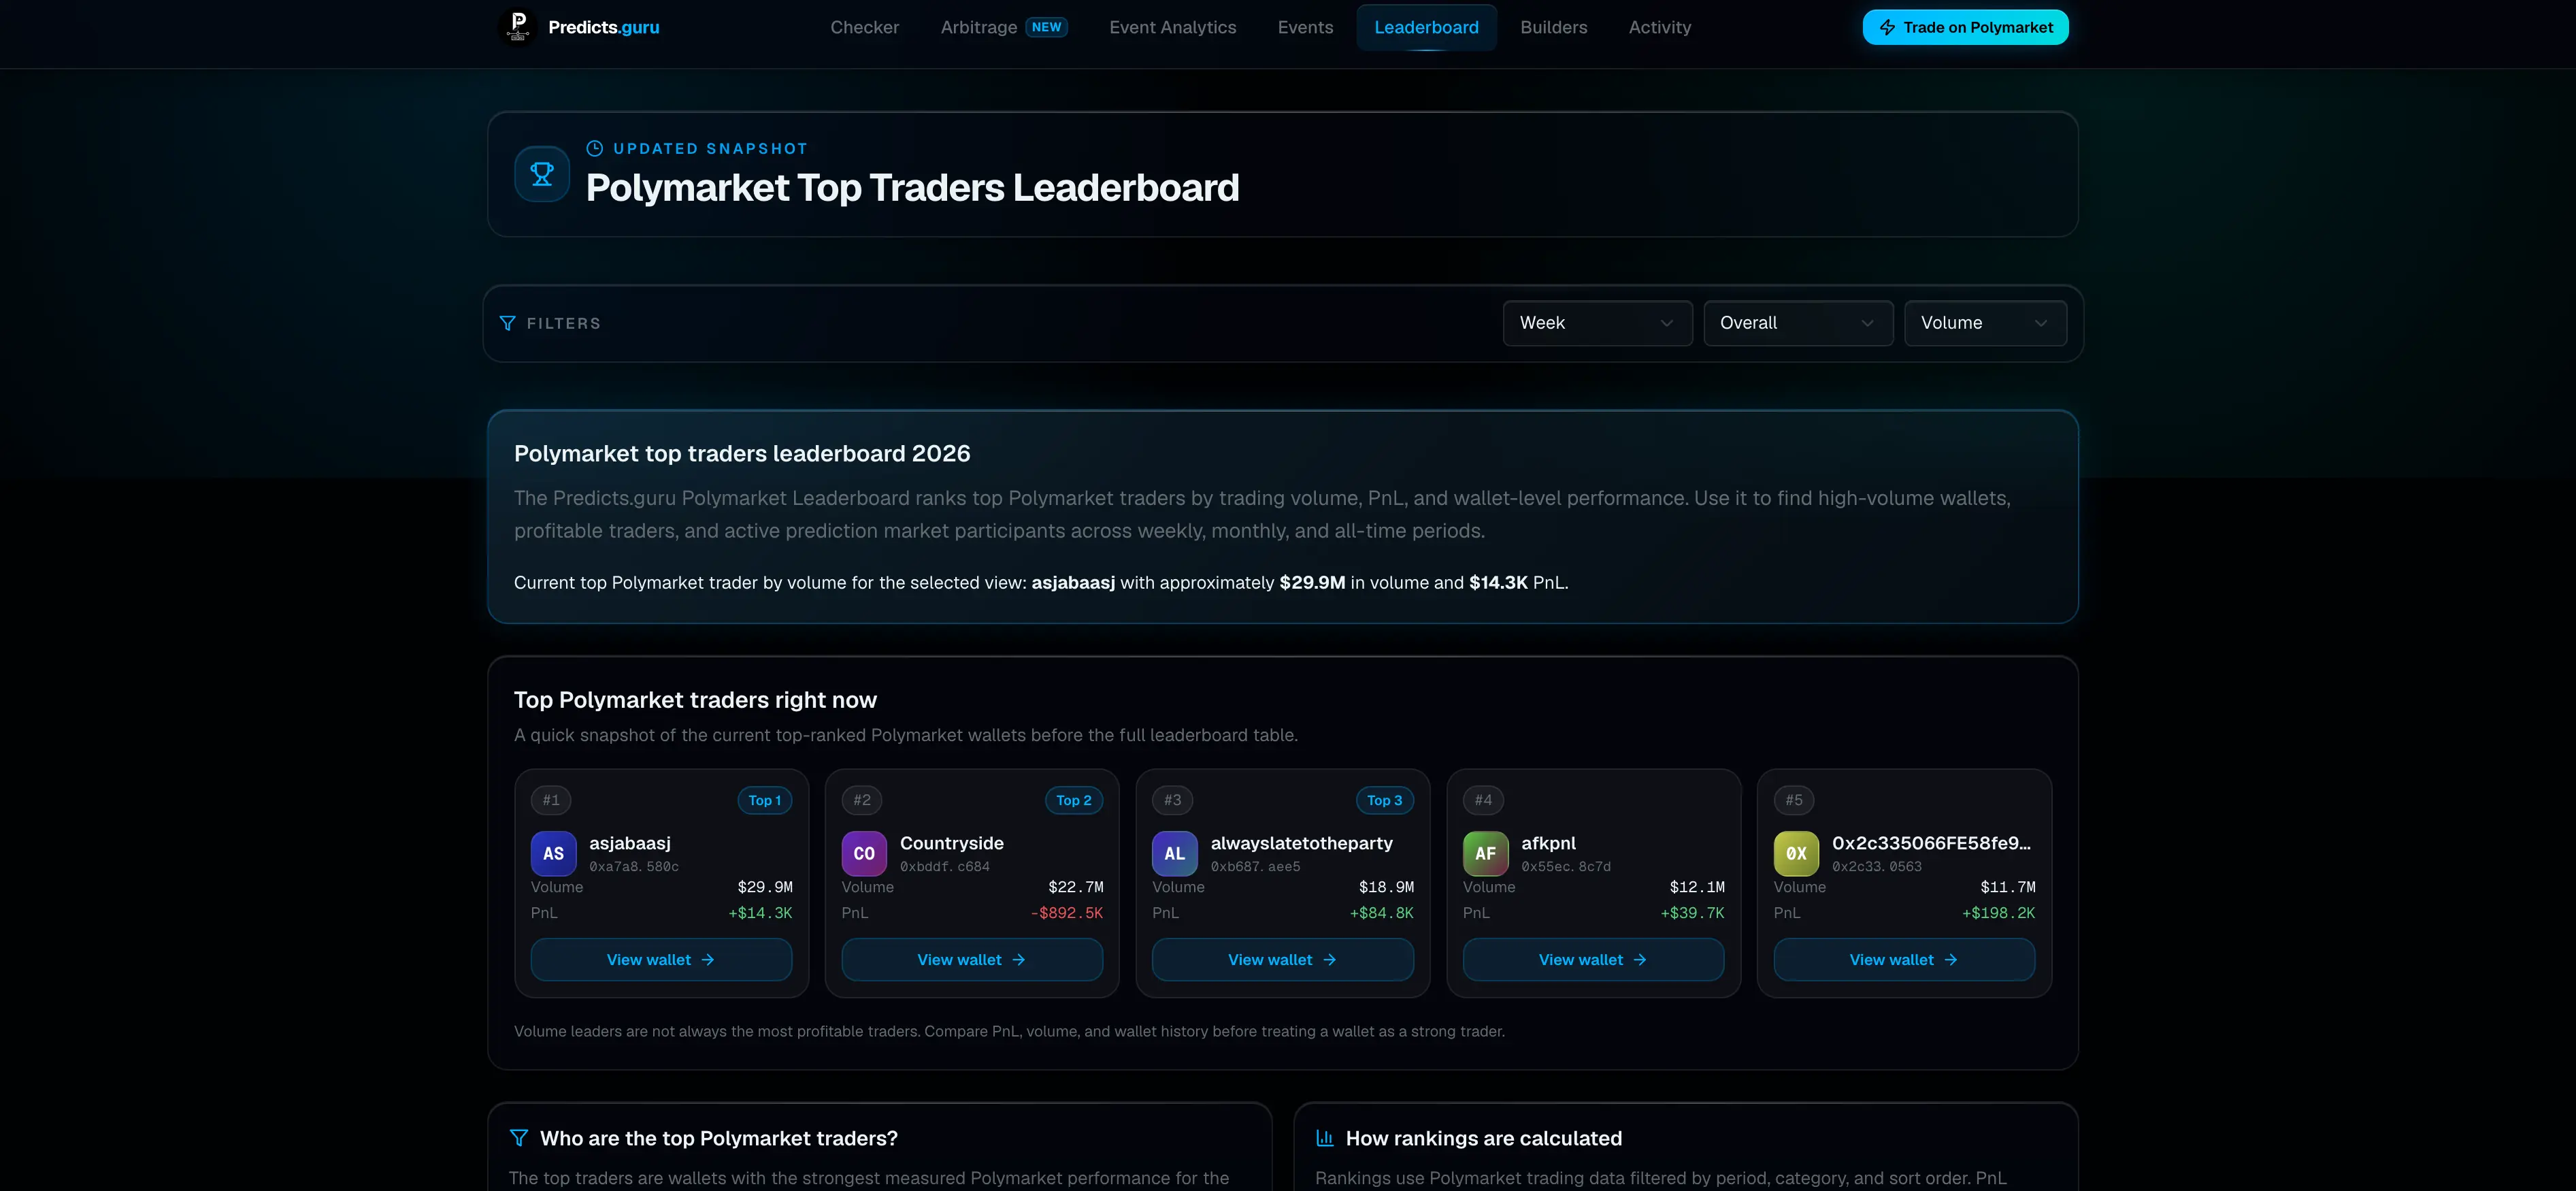View wallet for asjabaasj
2576x1191 pixels.
click(x=661, y=959)
